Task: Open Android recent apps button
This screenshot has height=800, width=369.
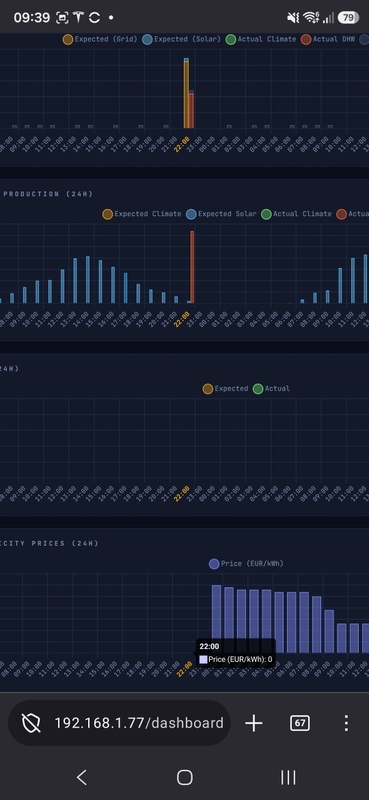Action: 288,778
